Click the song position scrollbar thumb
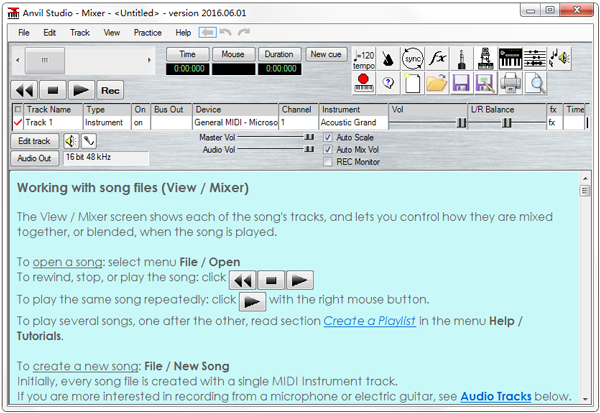Viewport: 600px width, 413px height. point(45,60)
